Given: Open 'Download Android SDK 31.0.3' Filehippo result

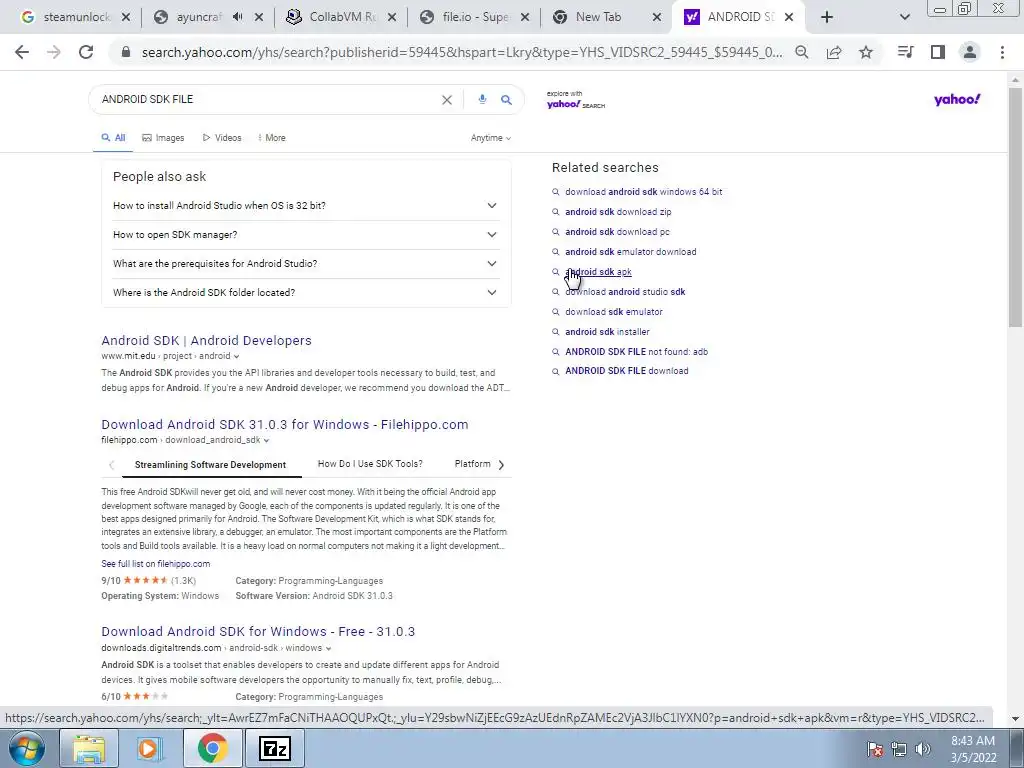Looking at the screenshot, I should (285, 424).
